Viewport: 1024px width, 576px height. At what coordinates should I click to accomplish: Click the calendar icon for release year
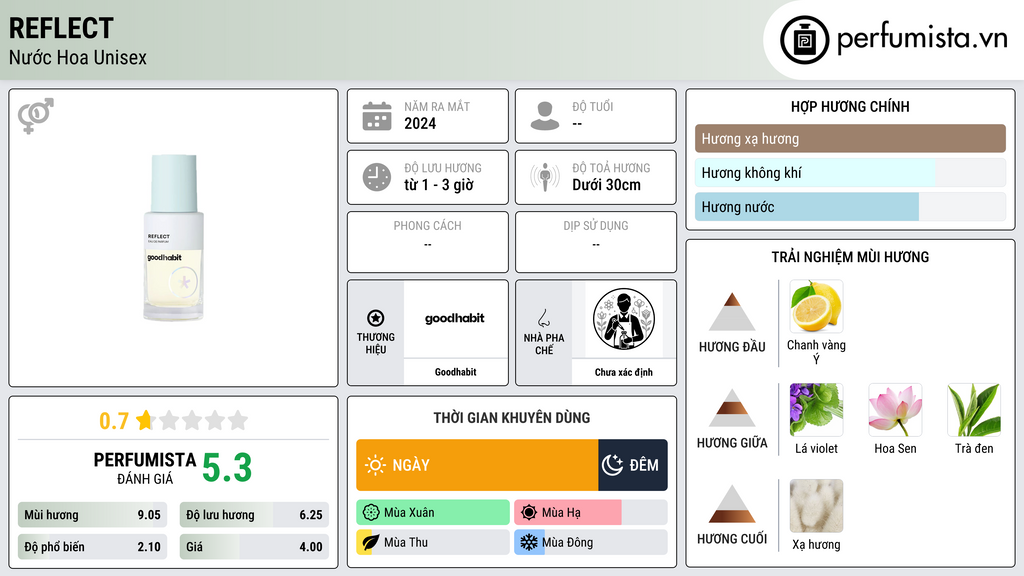(x=377, y=116)
